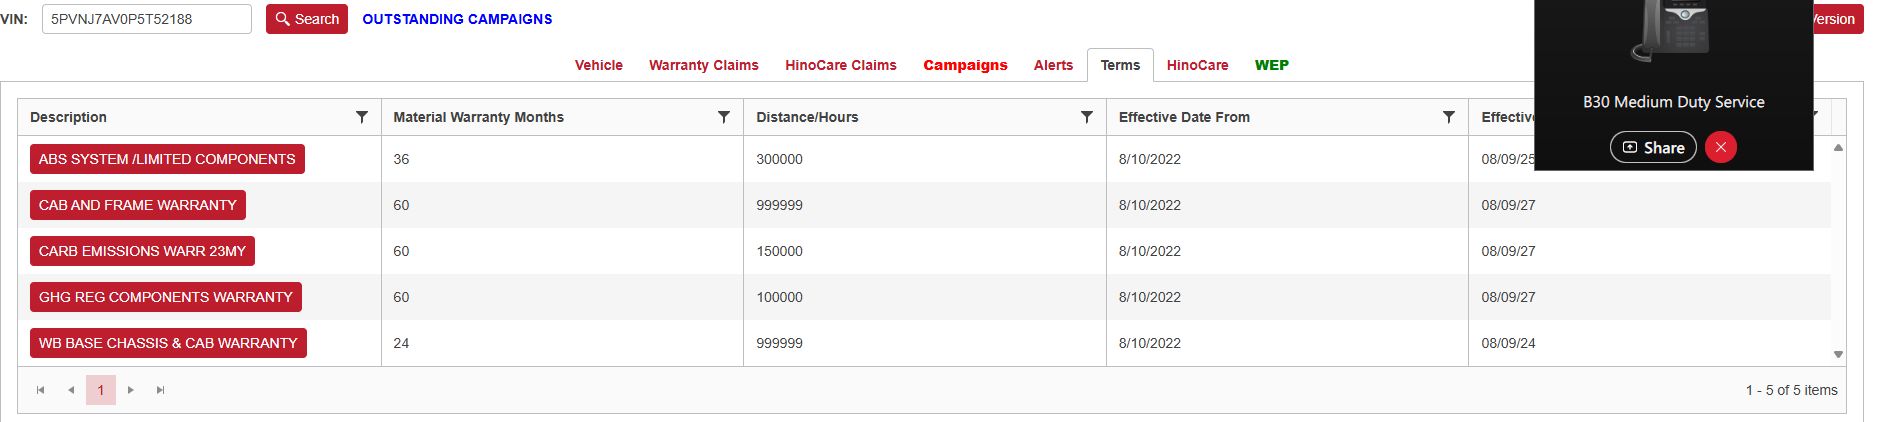This screenshot has height=422, width=1886.
Task: Open the HinoCare Claims tab
Action: coord(840,65)
